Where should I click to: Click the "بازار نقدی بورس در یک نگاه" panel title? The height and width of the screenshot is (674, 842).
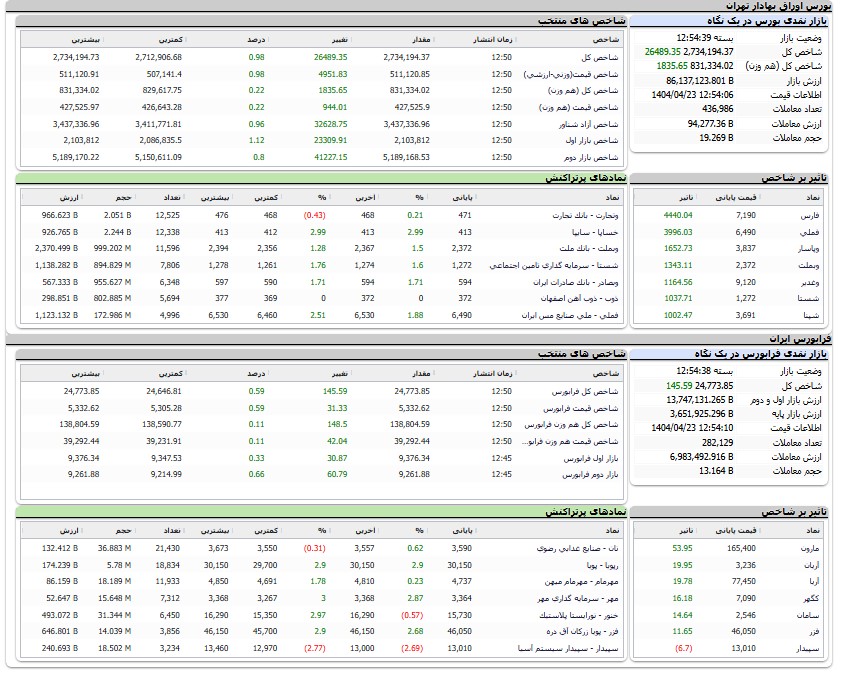[767, 21]
